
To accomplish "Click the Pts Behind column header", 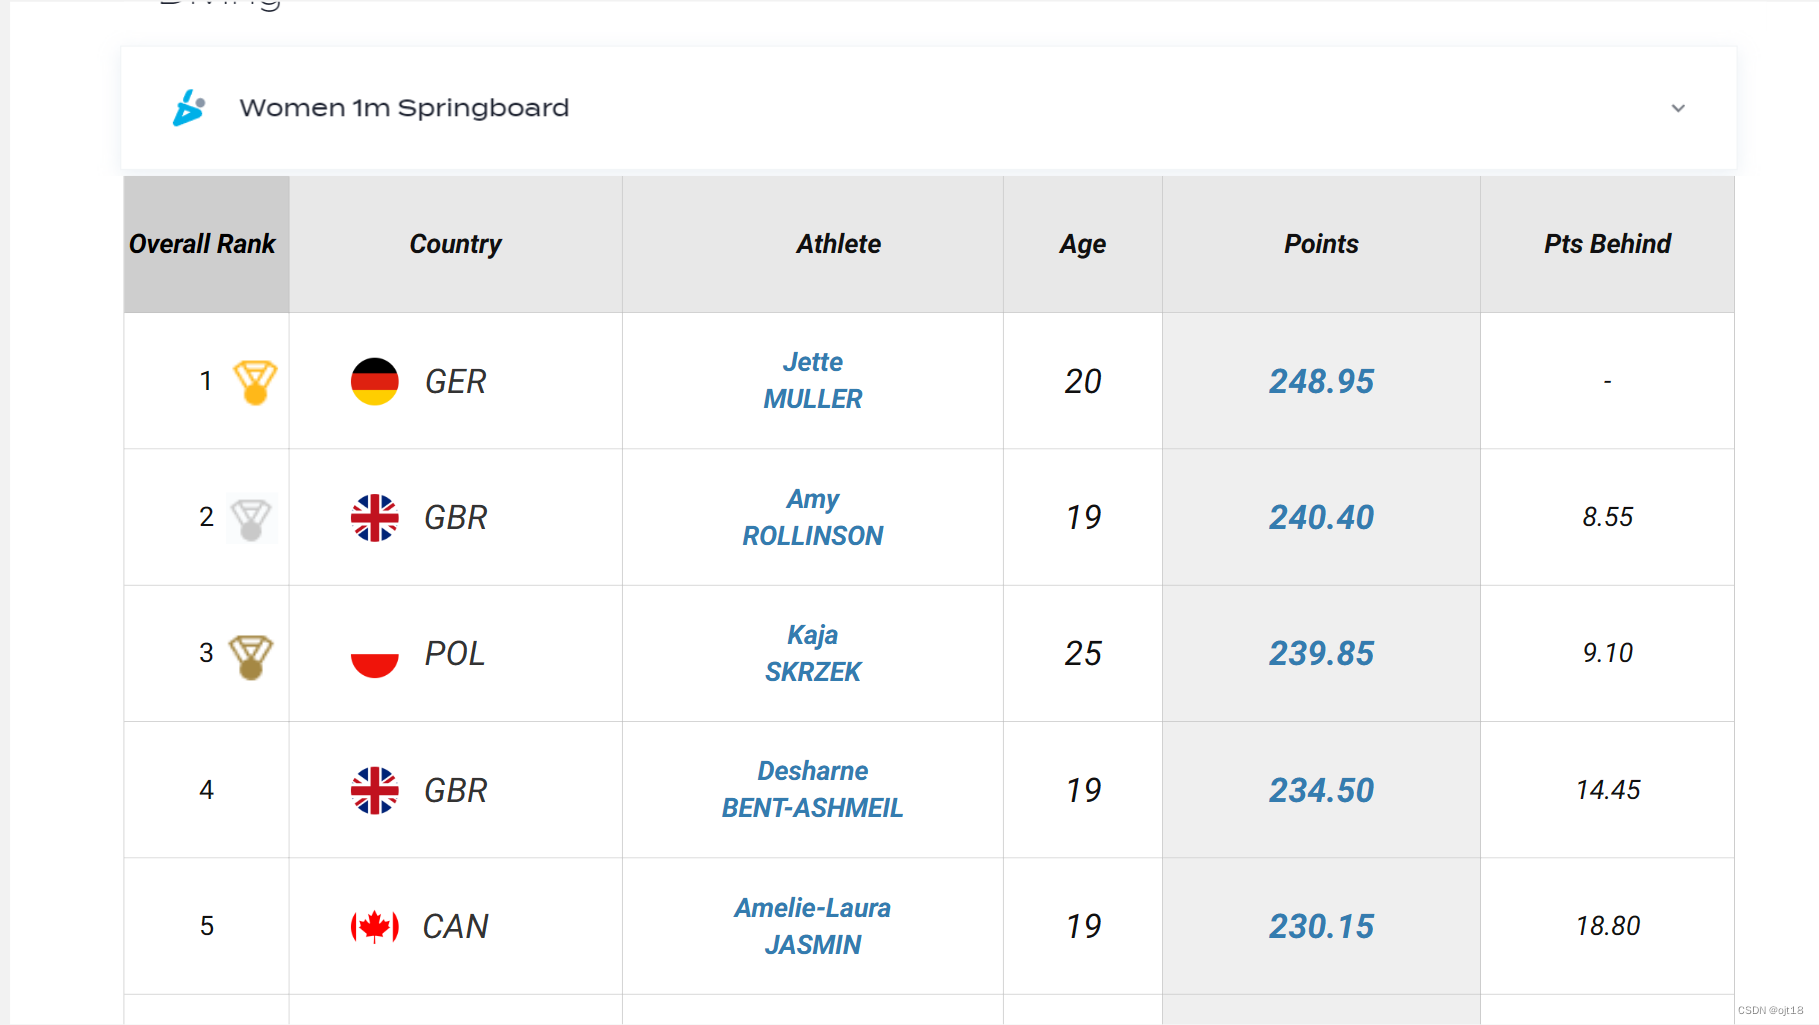I will click(x=1607, y=244).
